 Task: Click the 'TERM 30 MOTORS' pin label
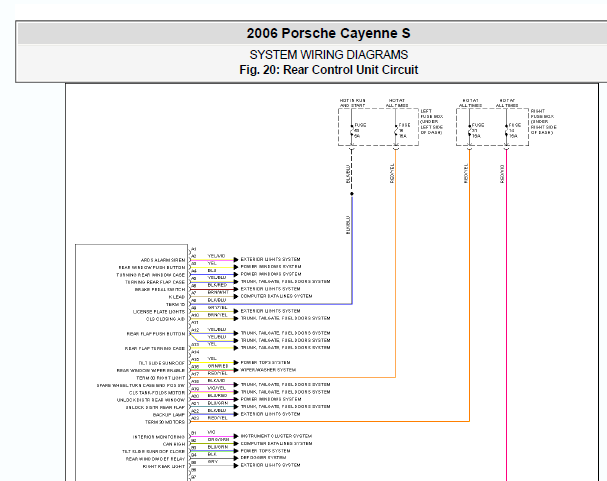tap(165, 422)
